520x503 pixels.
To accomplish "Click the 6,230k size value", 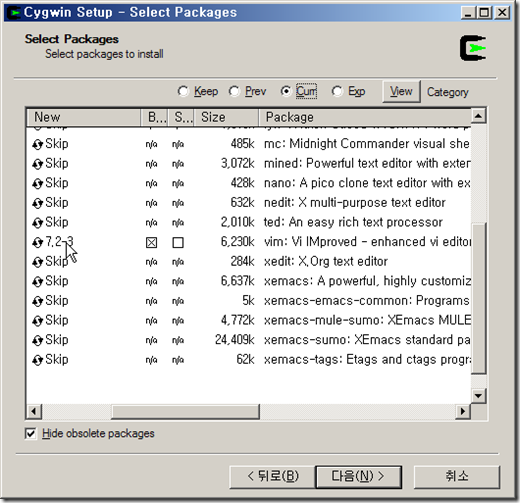I will pos(238,242).
